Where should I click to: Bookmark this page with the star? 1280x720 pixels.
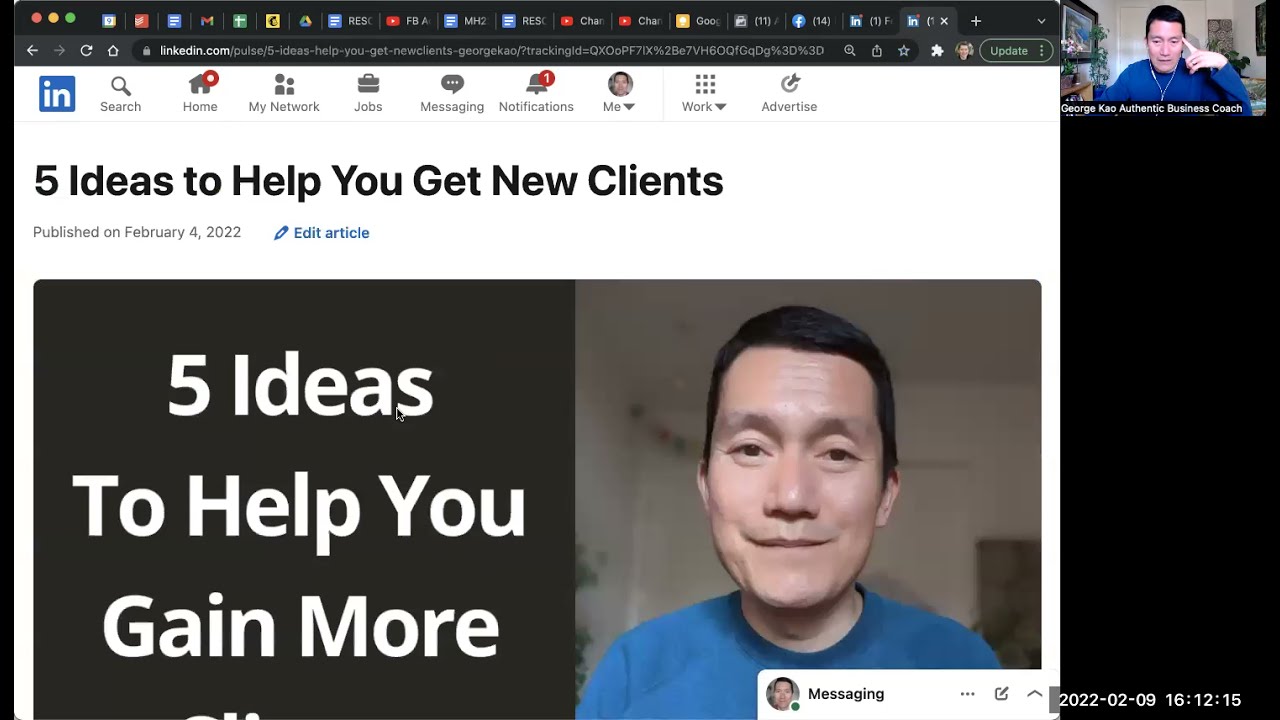(x=904, y=50)
